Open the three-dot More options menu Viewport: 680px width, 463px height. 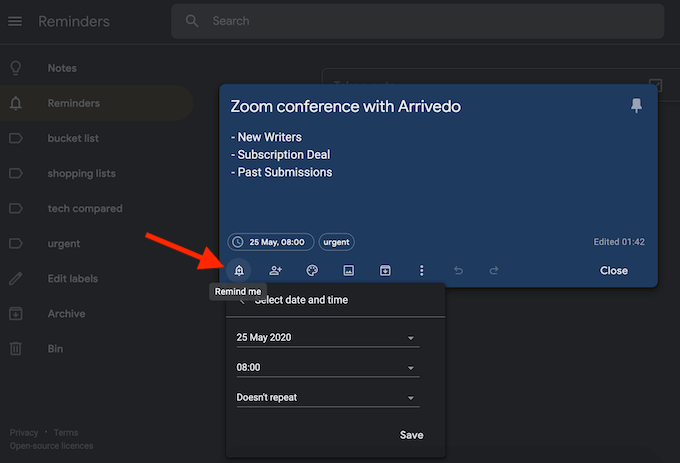[422, 270]
